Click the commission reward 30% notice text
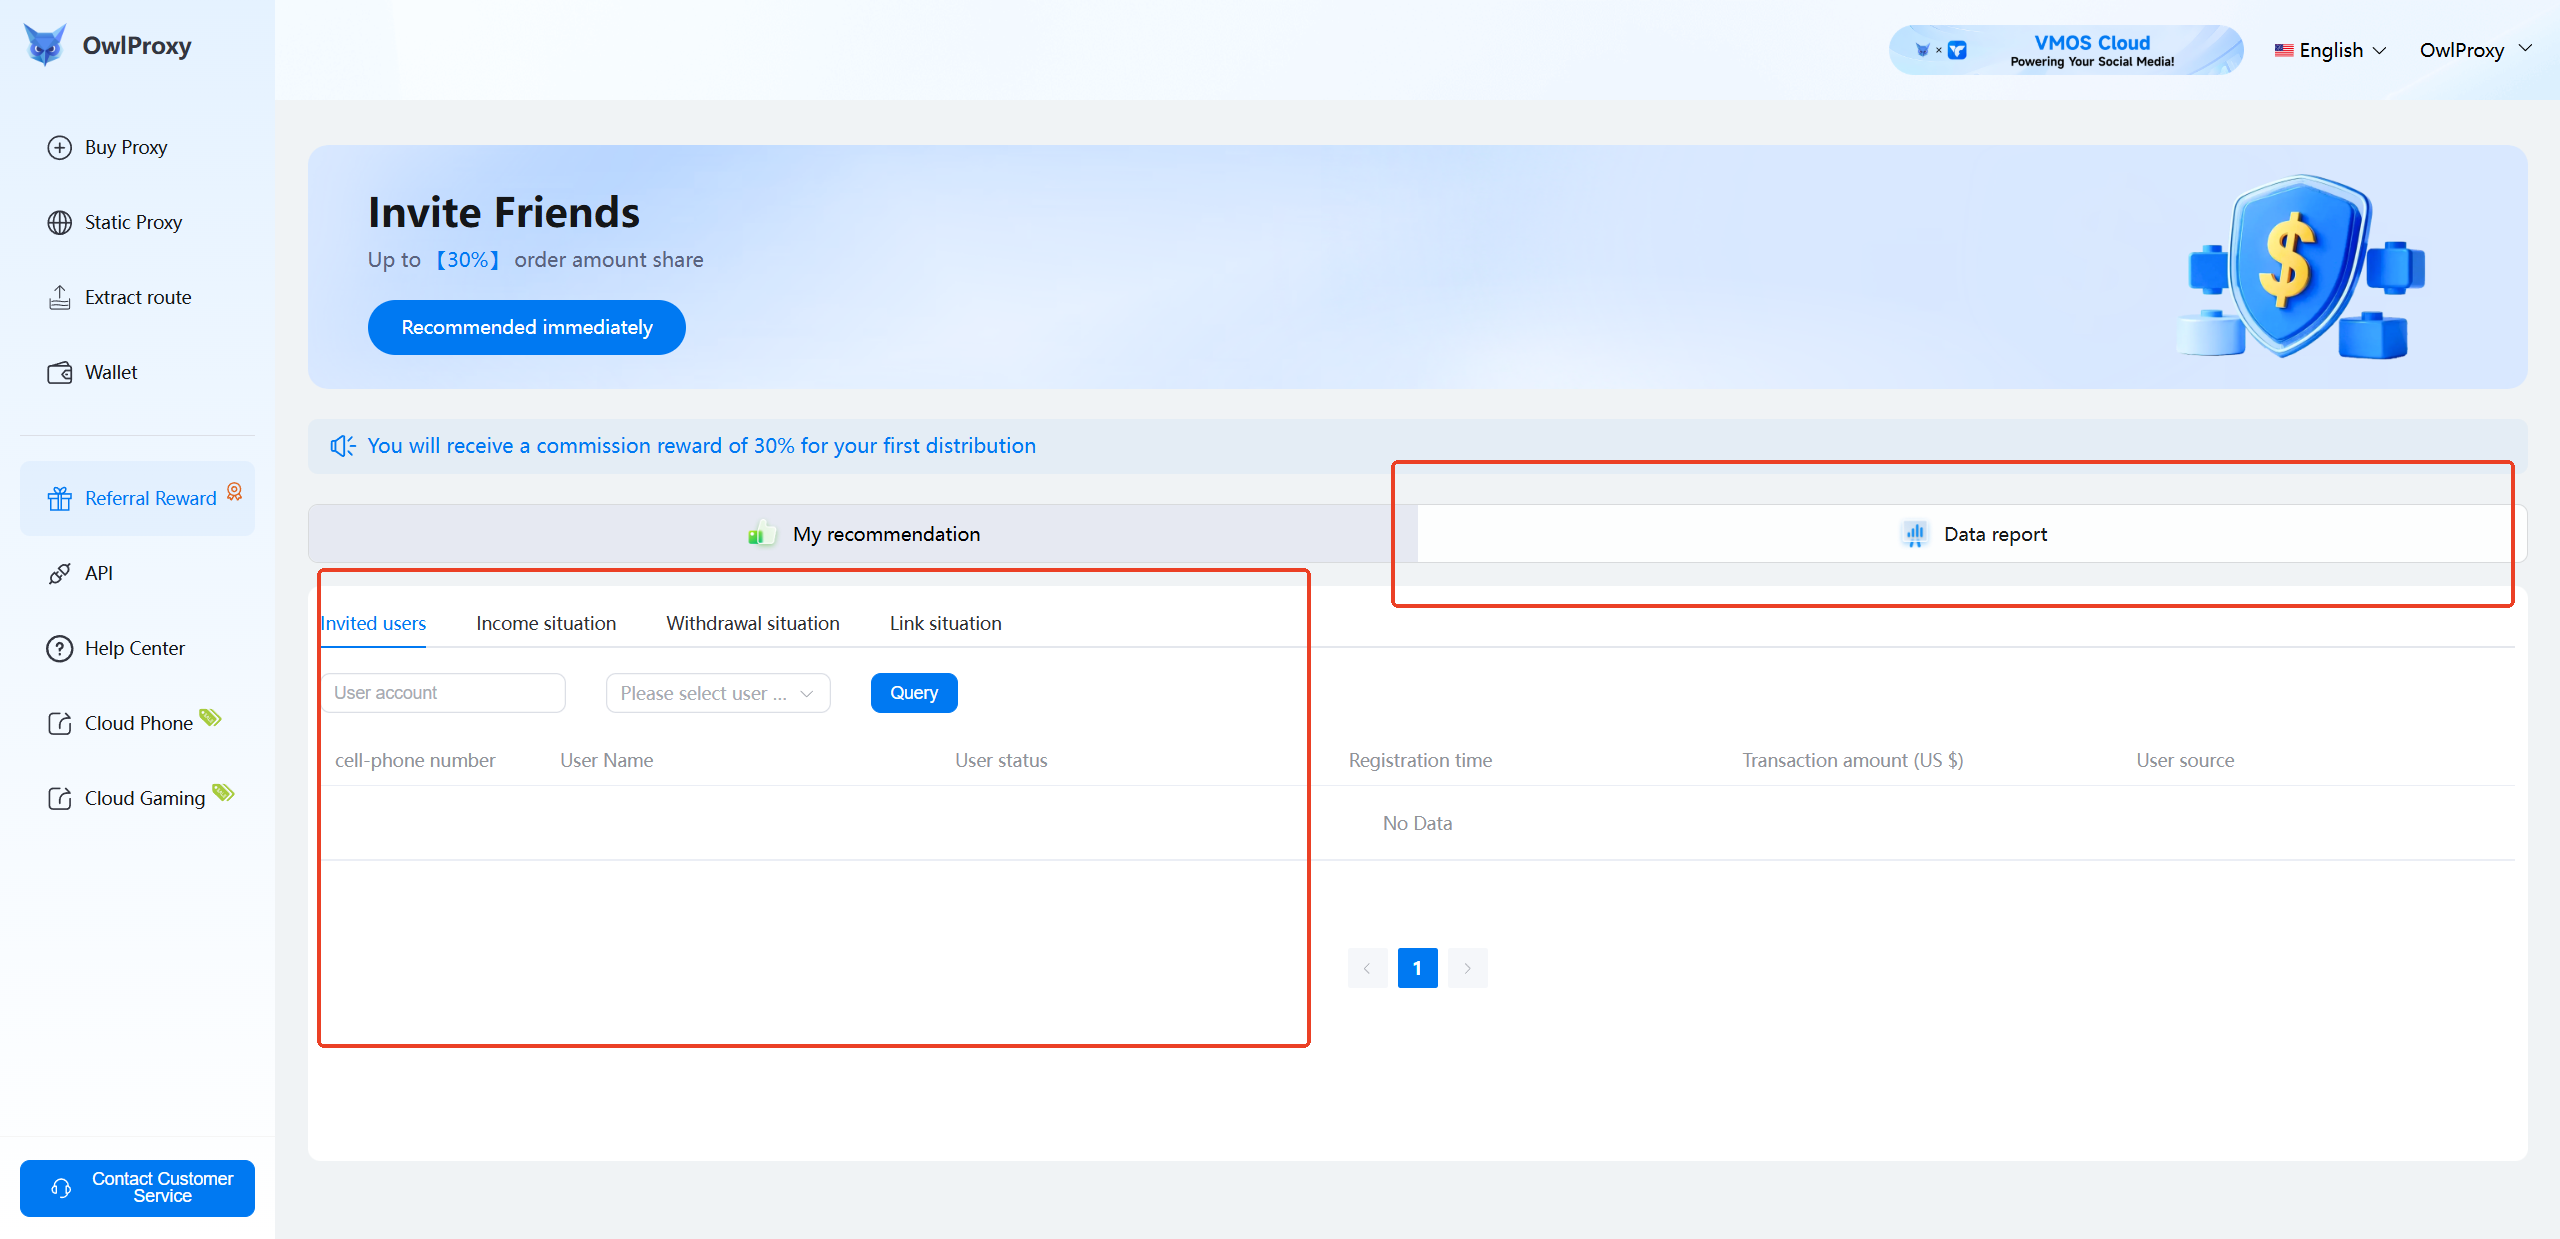This screenshot has width=2560, height=1239. [x=701, y=446]
